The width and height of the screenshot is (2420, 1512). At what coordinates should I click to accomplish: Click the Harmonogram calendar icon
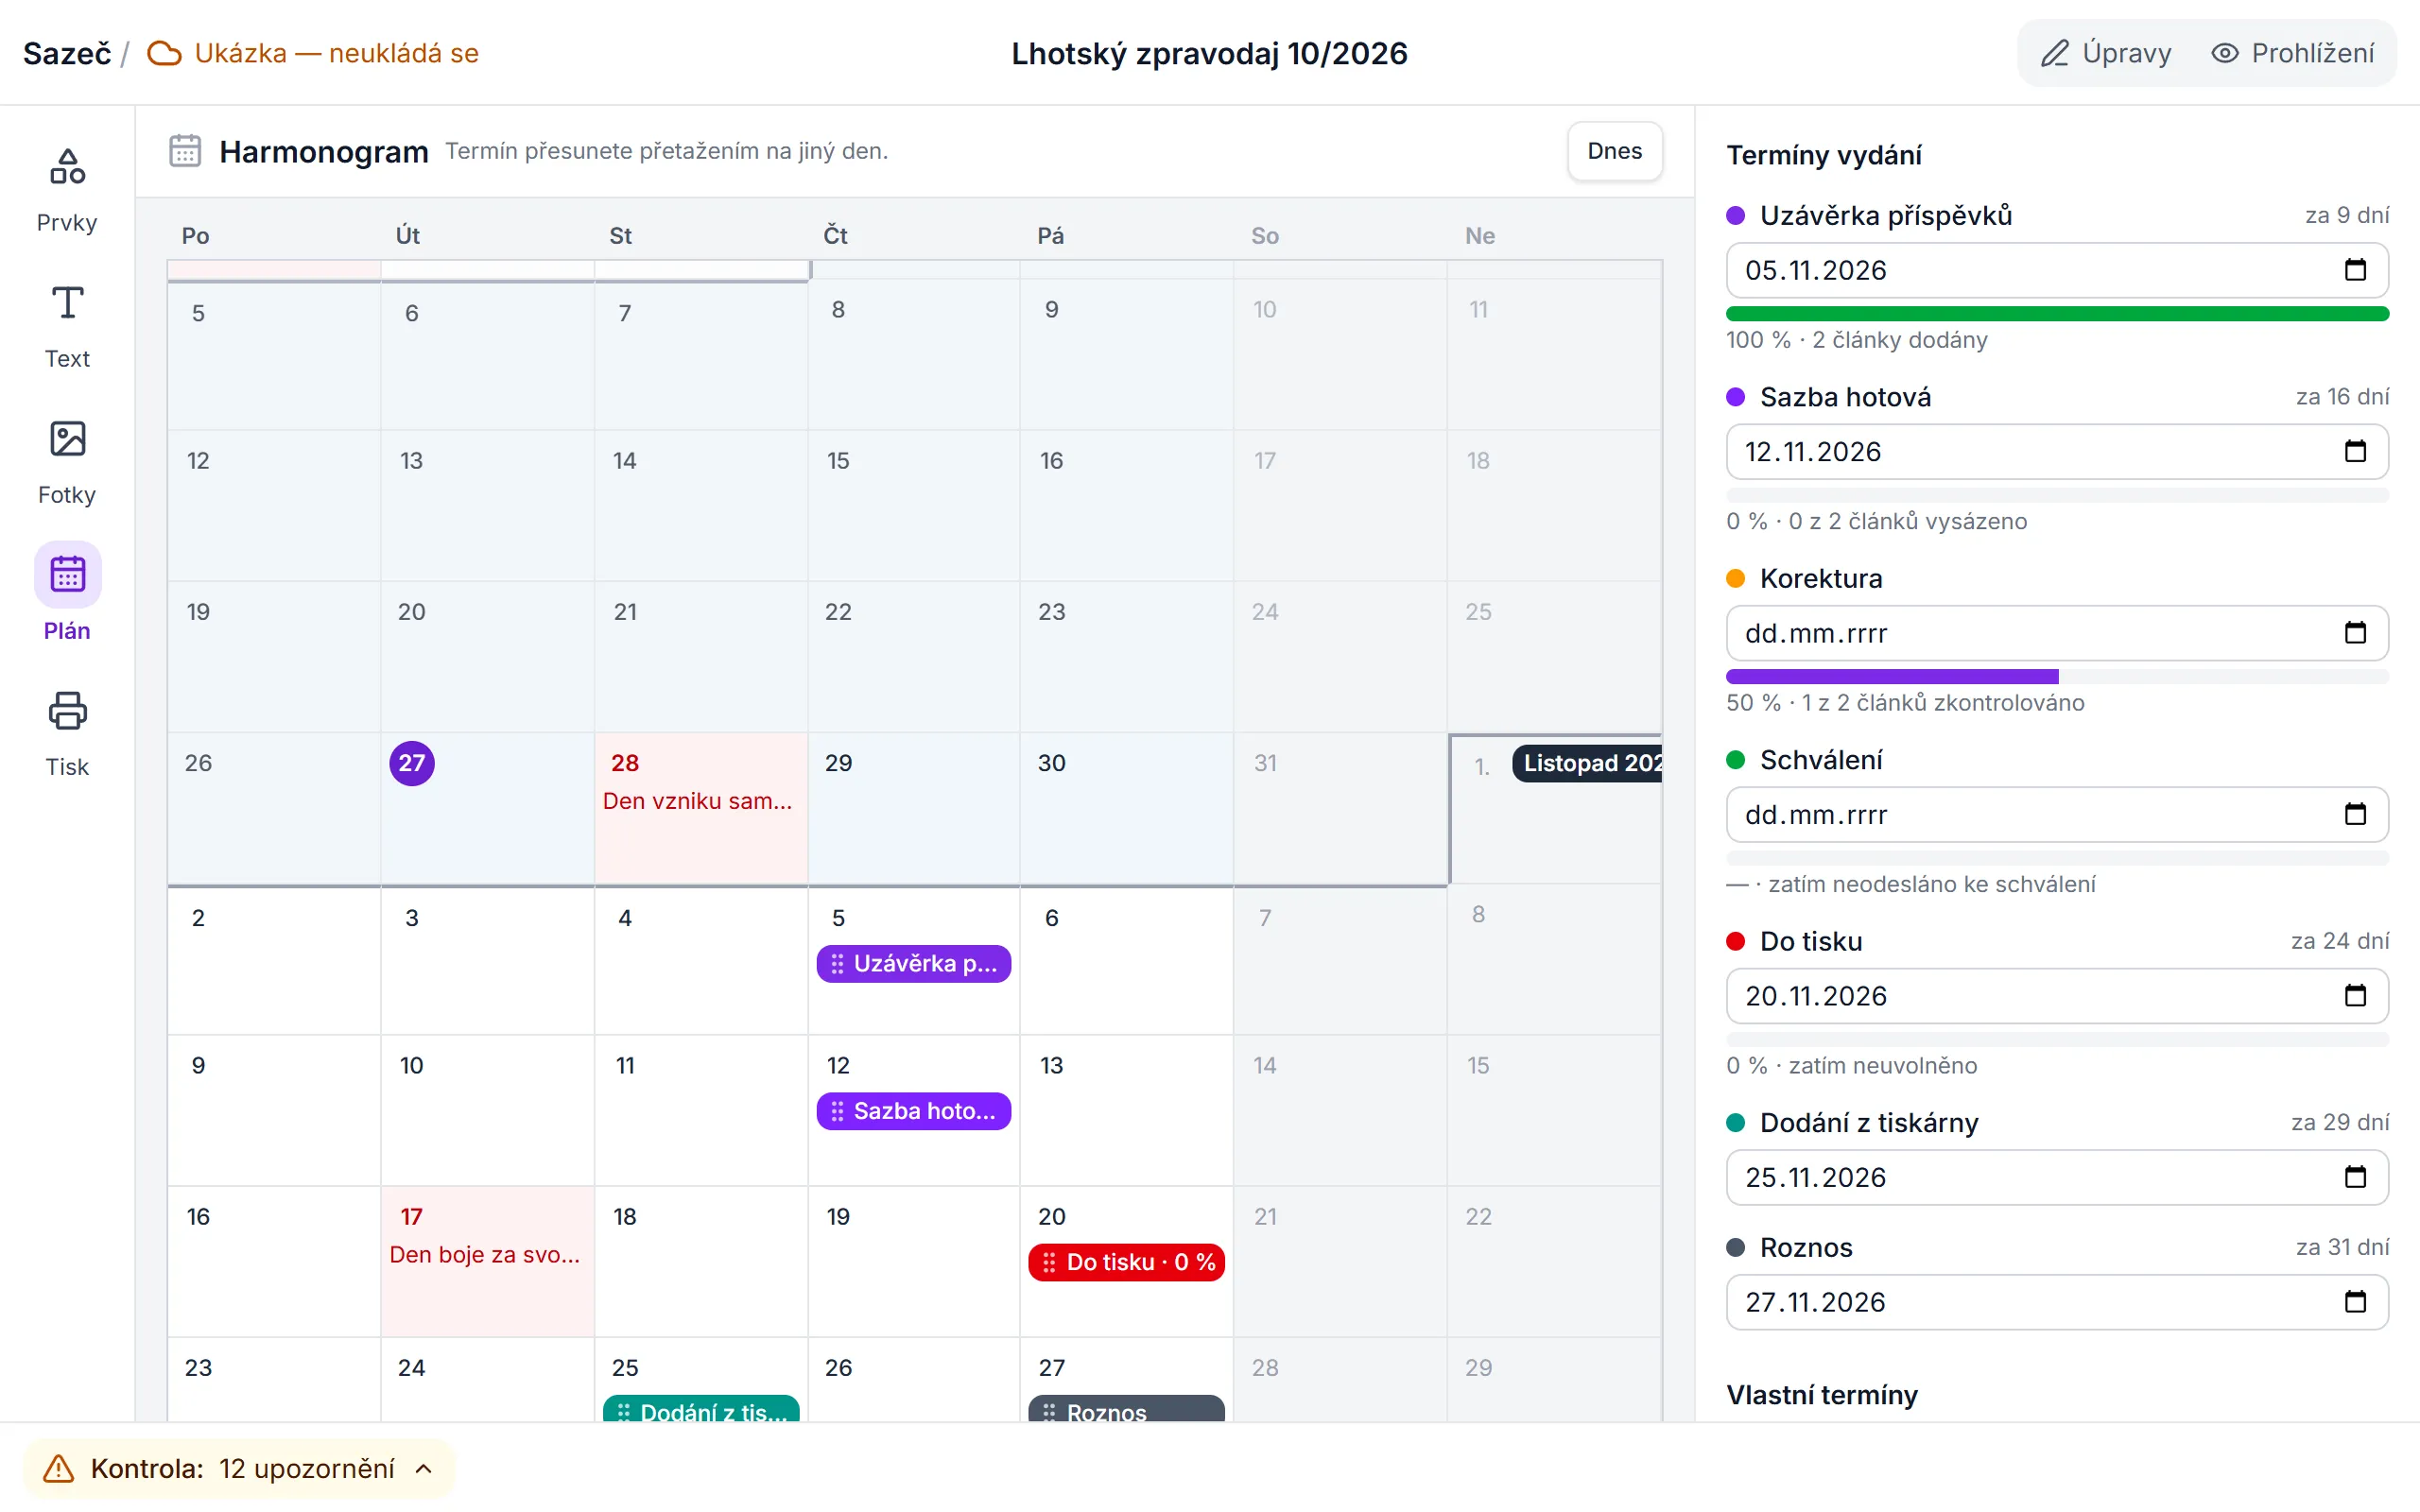coord(185,151)
